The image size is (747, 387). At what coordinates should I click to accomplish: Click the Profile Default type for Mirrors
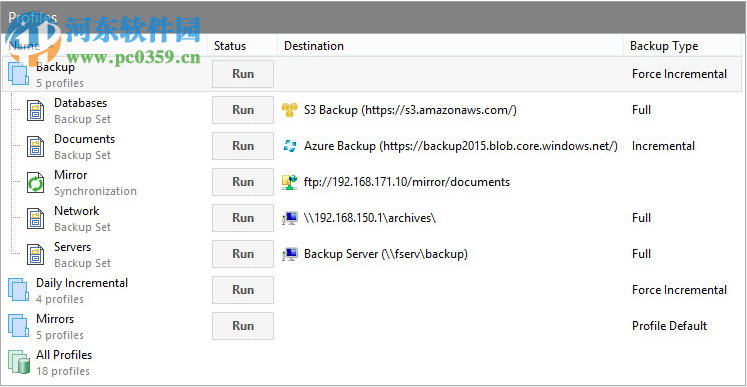click(669, 326)
